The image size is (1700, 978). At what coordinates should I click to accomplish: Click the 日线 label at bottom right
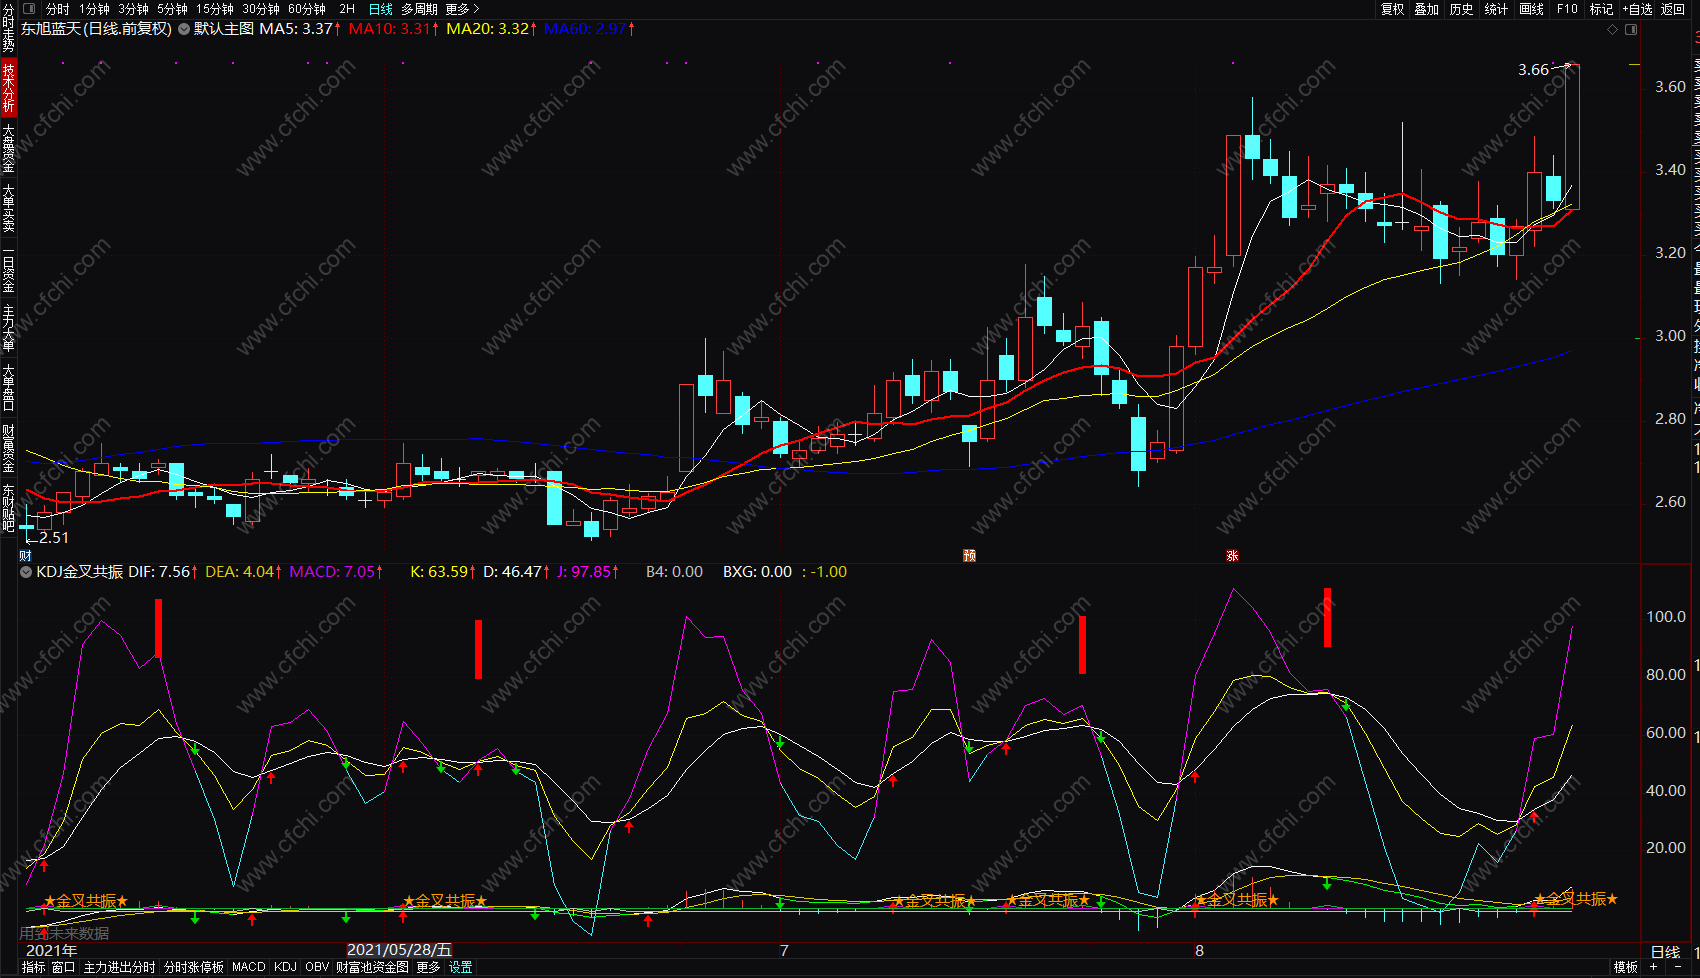pyautogui.click(x=1666, y=951)
